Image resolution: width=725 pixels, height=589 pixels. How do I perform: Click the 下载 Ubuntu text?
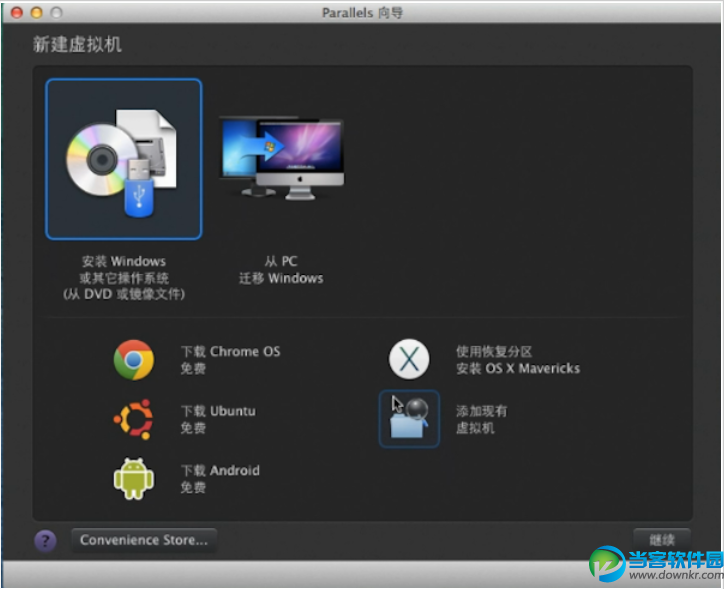click(218, 411)
